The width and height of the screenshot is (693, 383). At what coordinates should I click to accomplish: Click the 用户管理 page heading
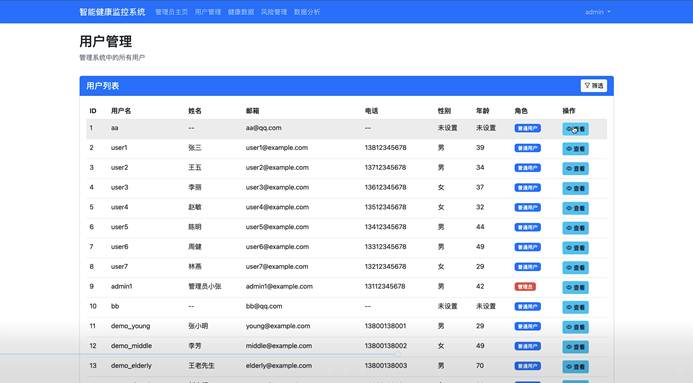tap(106, 42)
